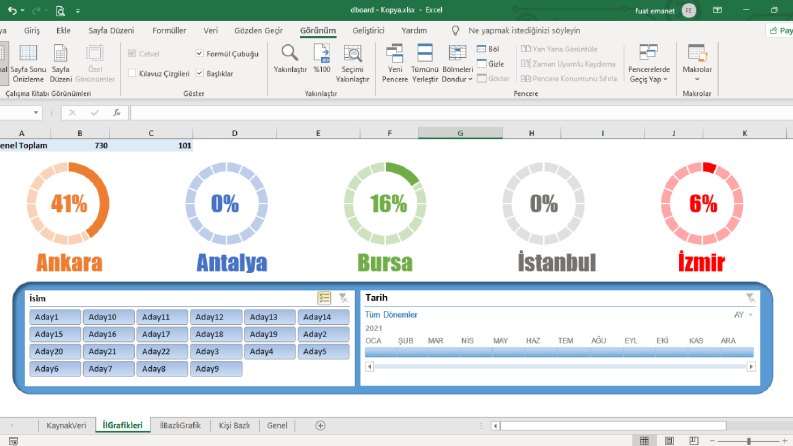Click the Gizle window icon
Viewport: 793px width, 446px height.
point(481,64)
